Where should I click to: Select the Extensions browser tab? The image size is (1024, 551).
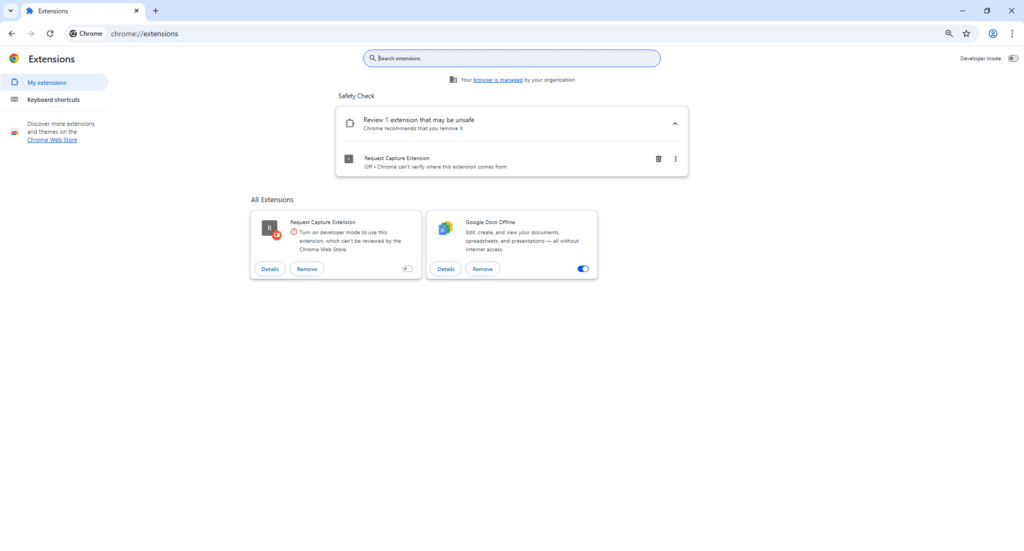83,11
